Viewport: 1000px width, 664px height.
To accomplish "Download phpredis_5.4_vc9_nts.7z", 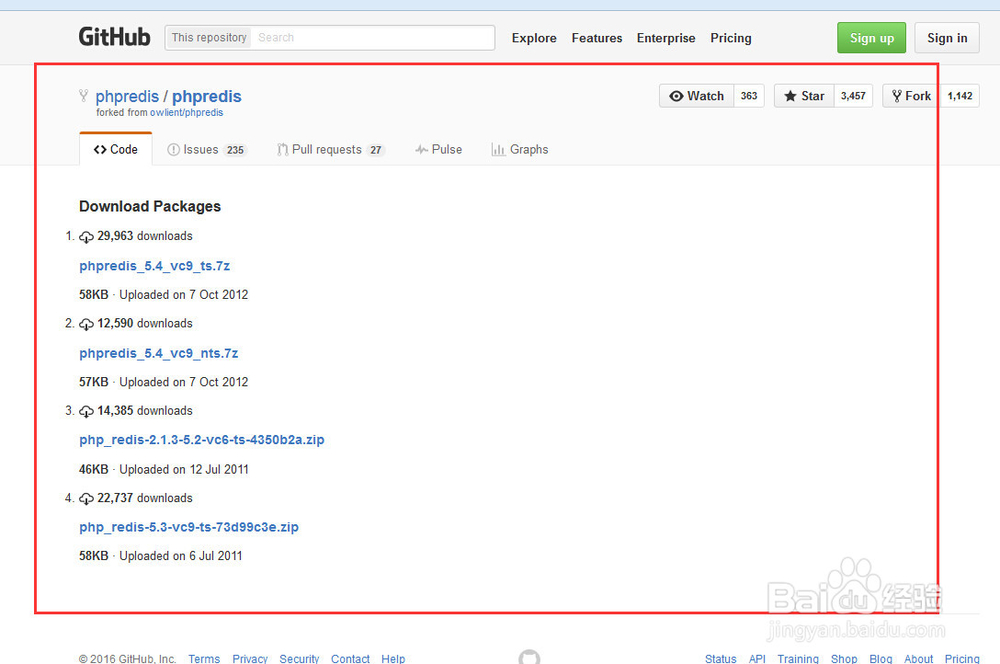I will point(159,353).
